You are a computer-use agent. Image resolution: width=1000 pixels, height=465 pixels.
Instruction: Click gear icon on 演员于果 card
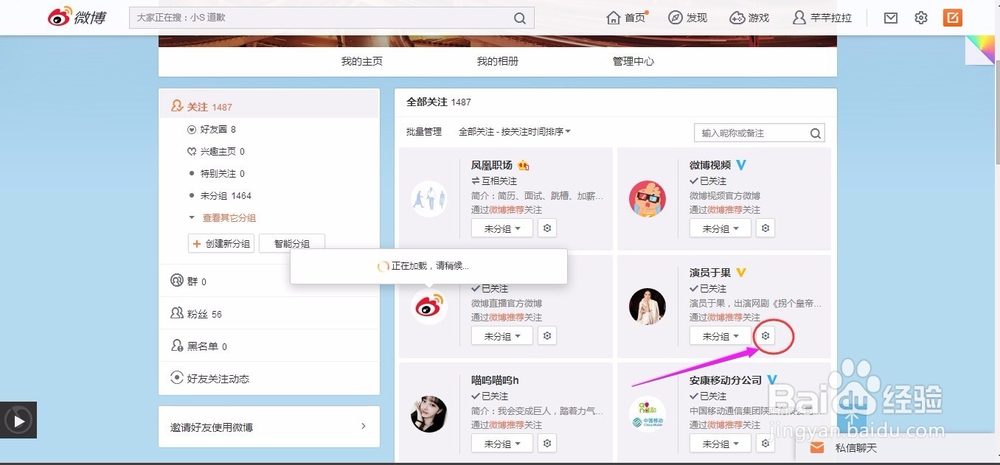click(765, 335)
